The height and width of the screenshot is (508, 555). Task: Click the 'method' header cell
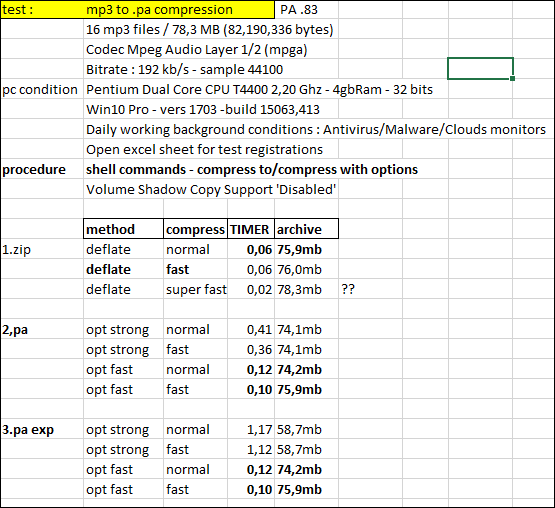click(124, 229)
